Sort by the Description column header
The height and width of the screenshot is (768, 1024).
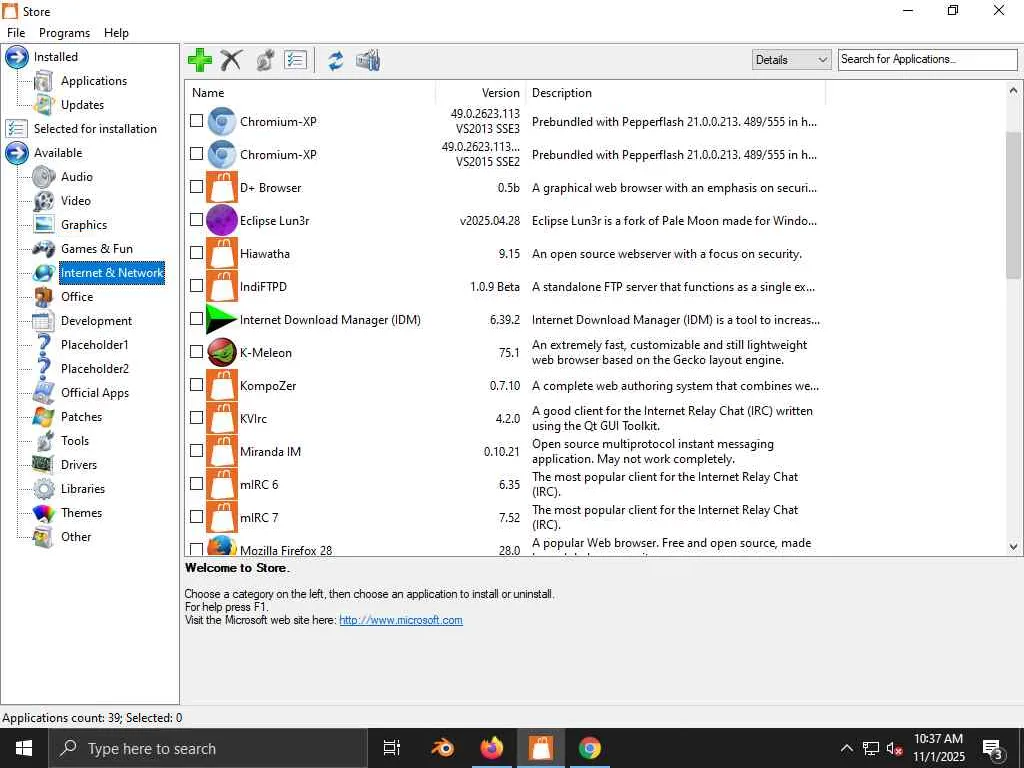676,93
